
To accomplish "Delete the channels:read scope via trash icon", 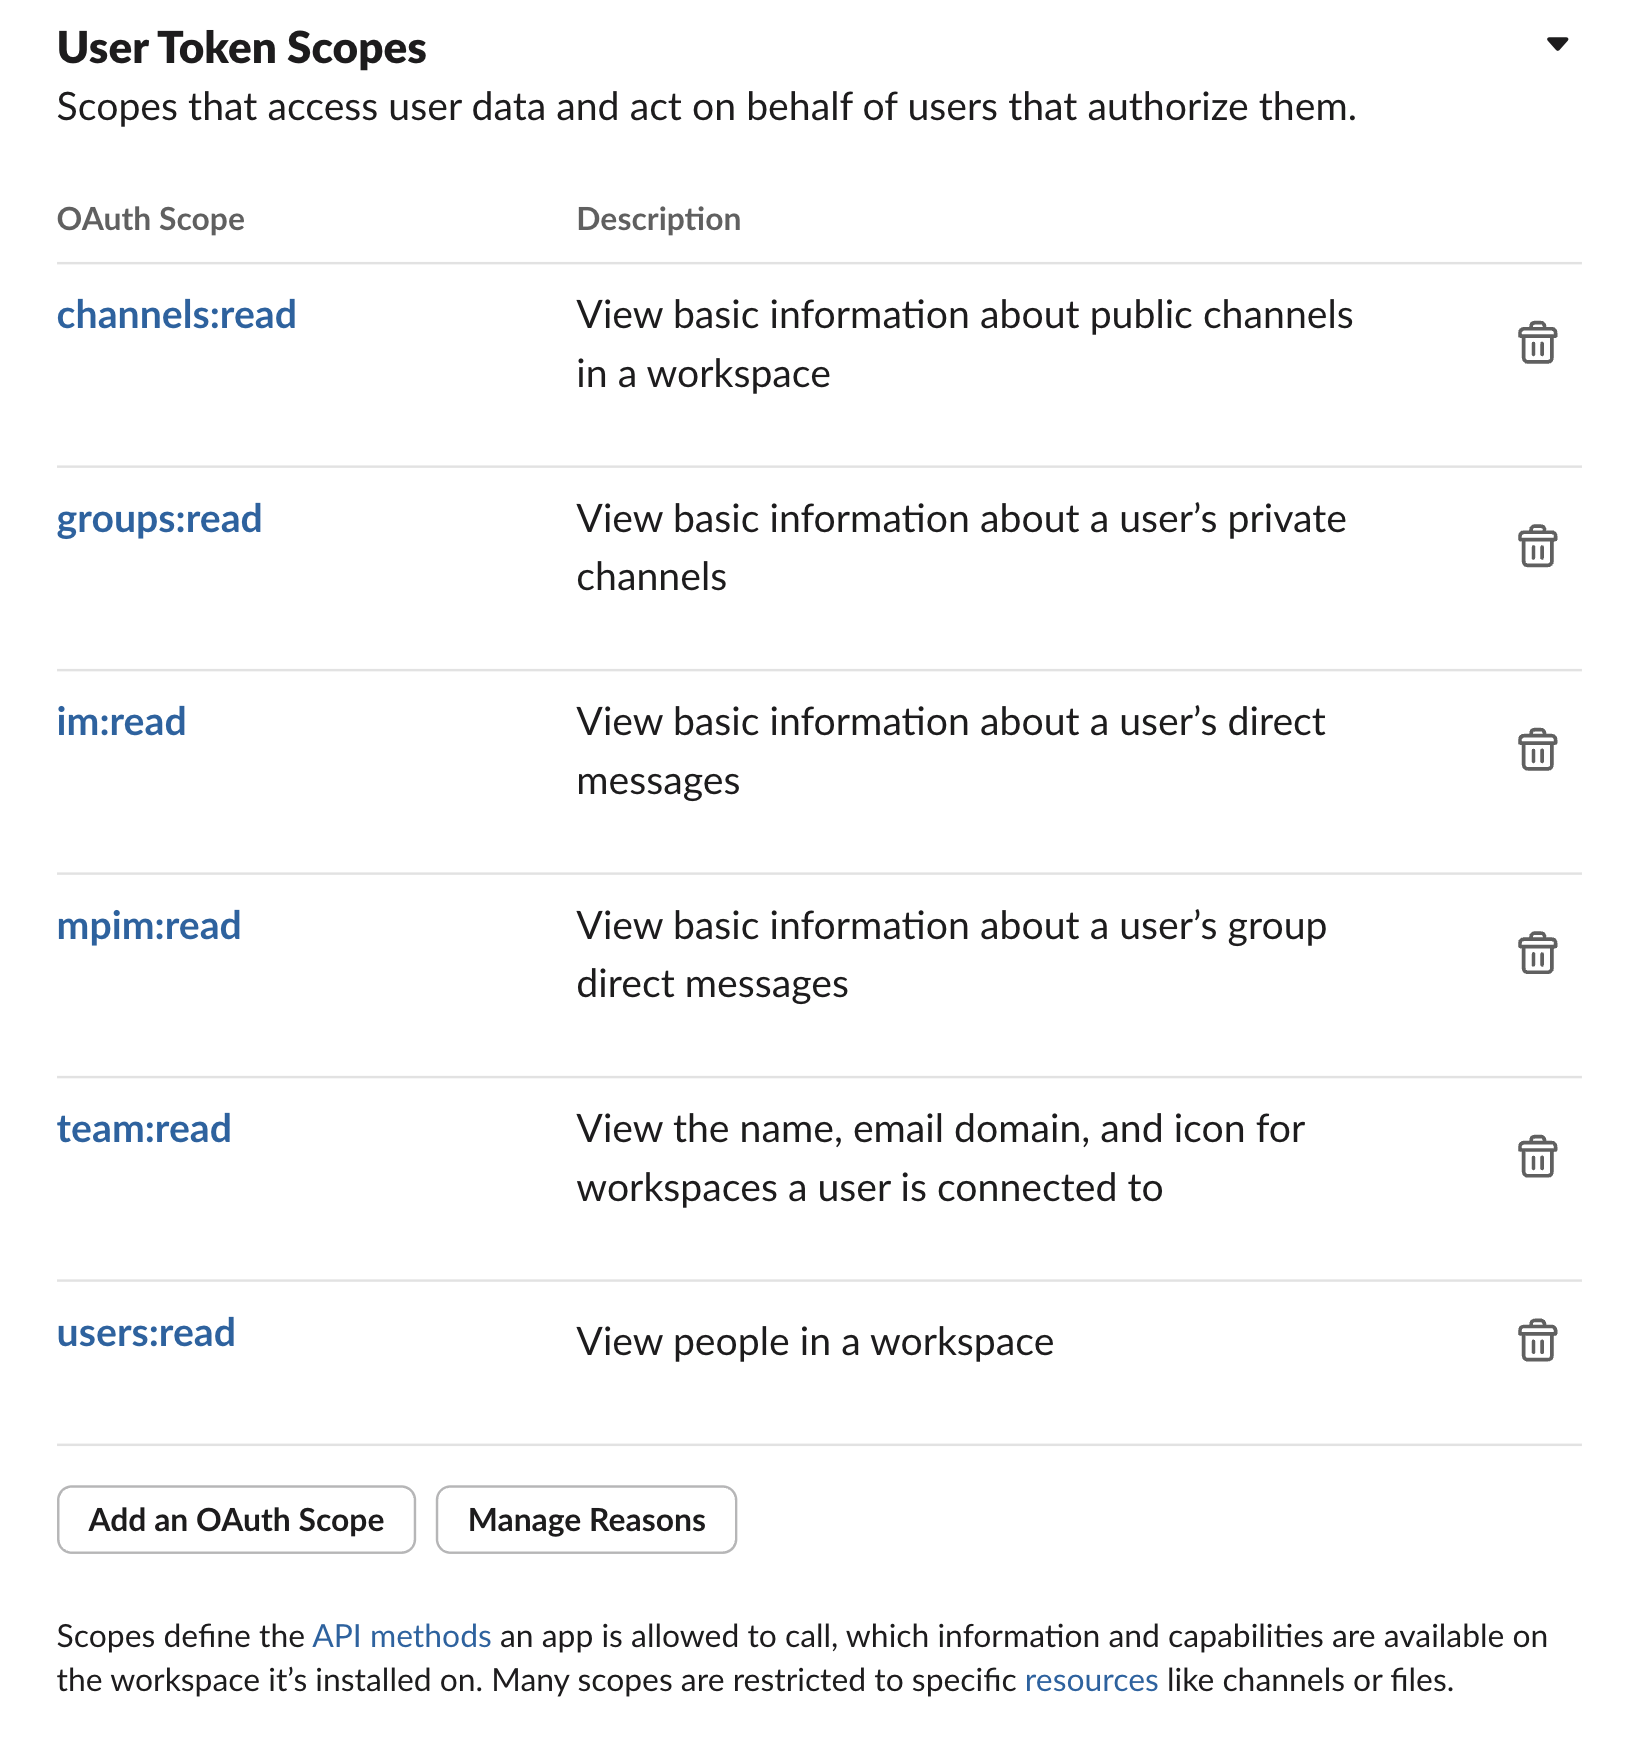I will (x=1537, y=343).
